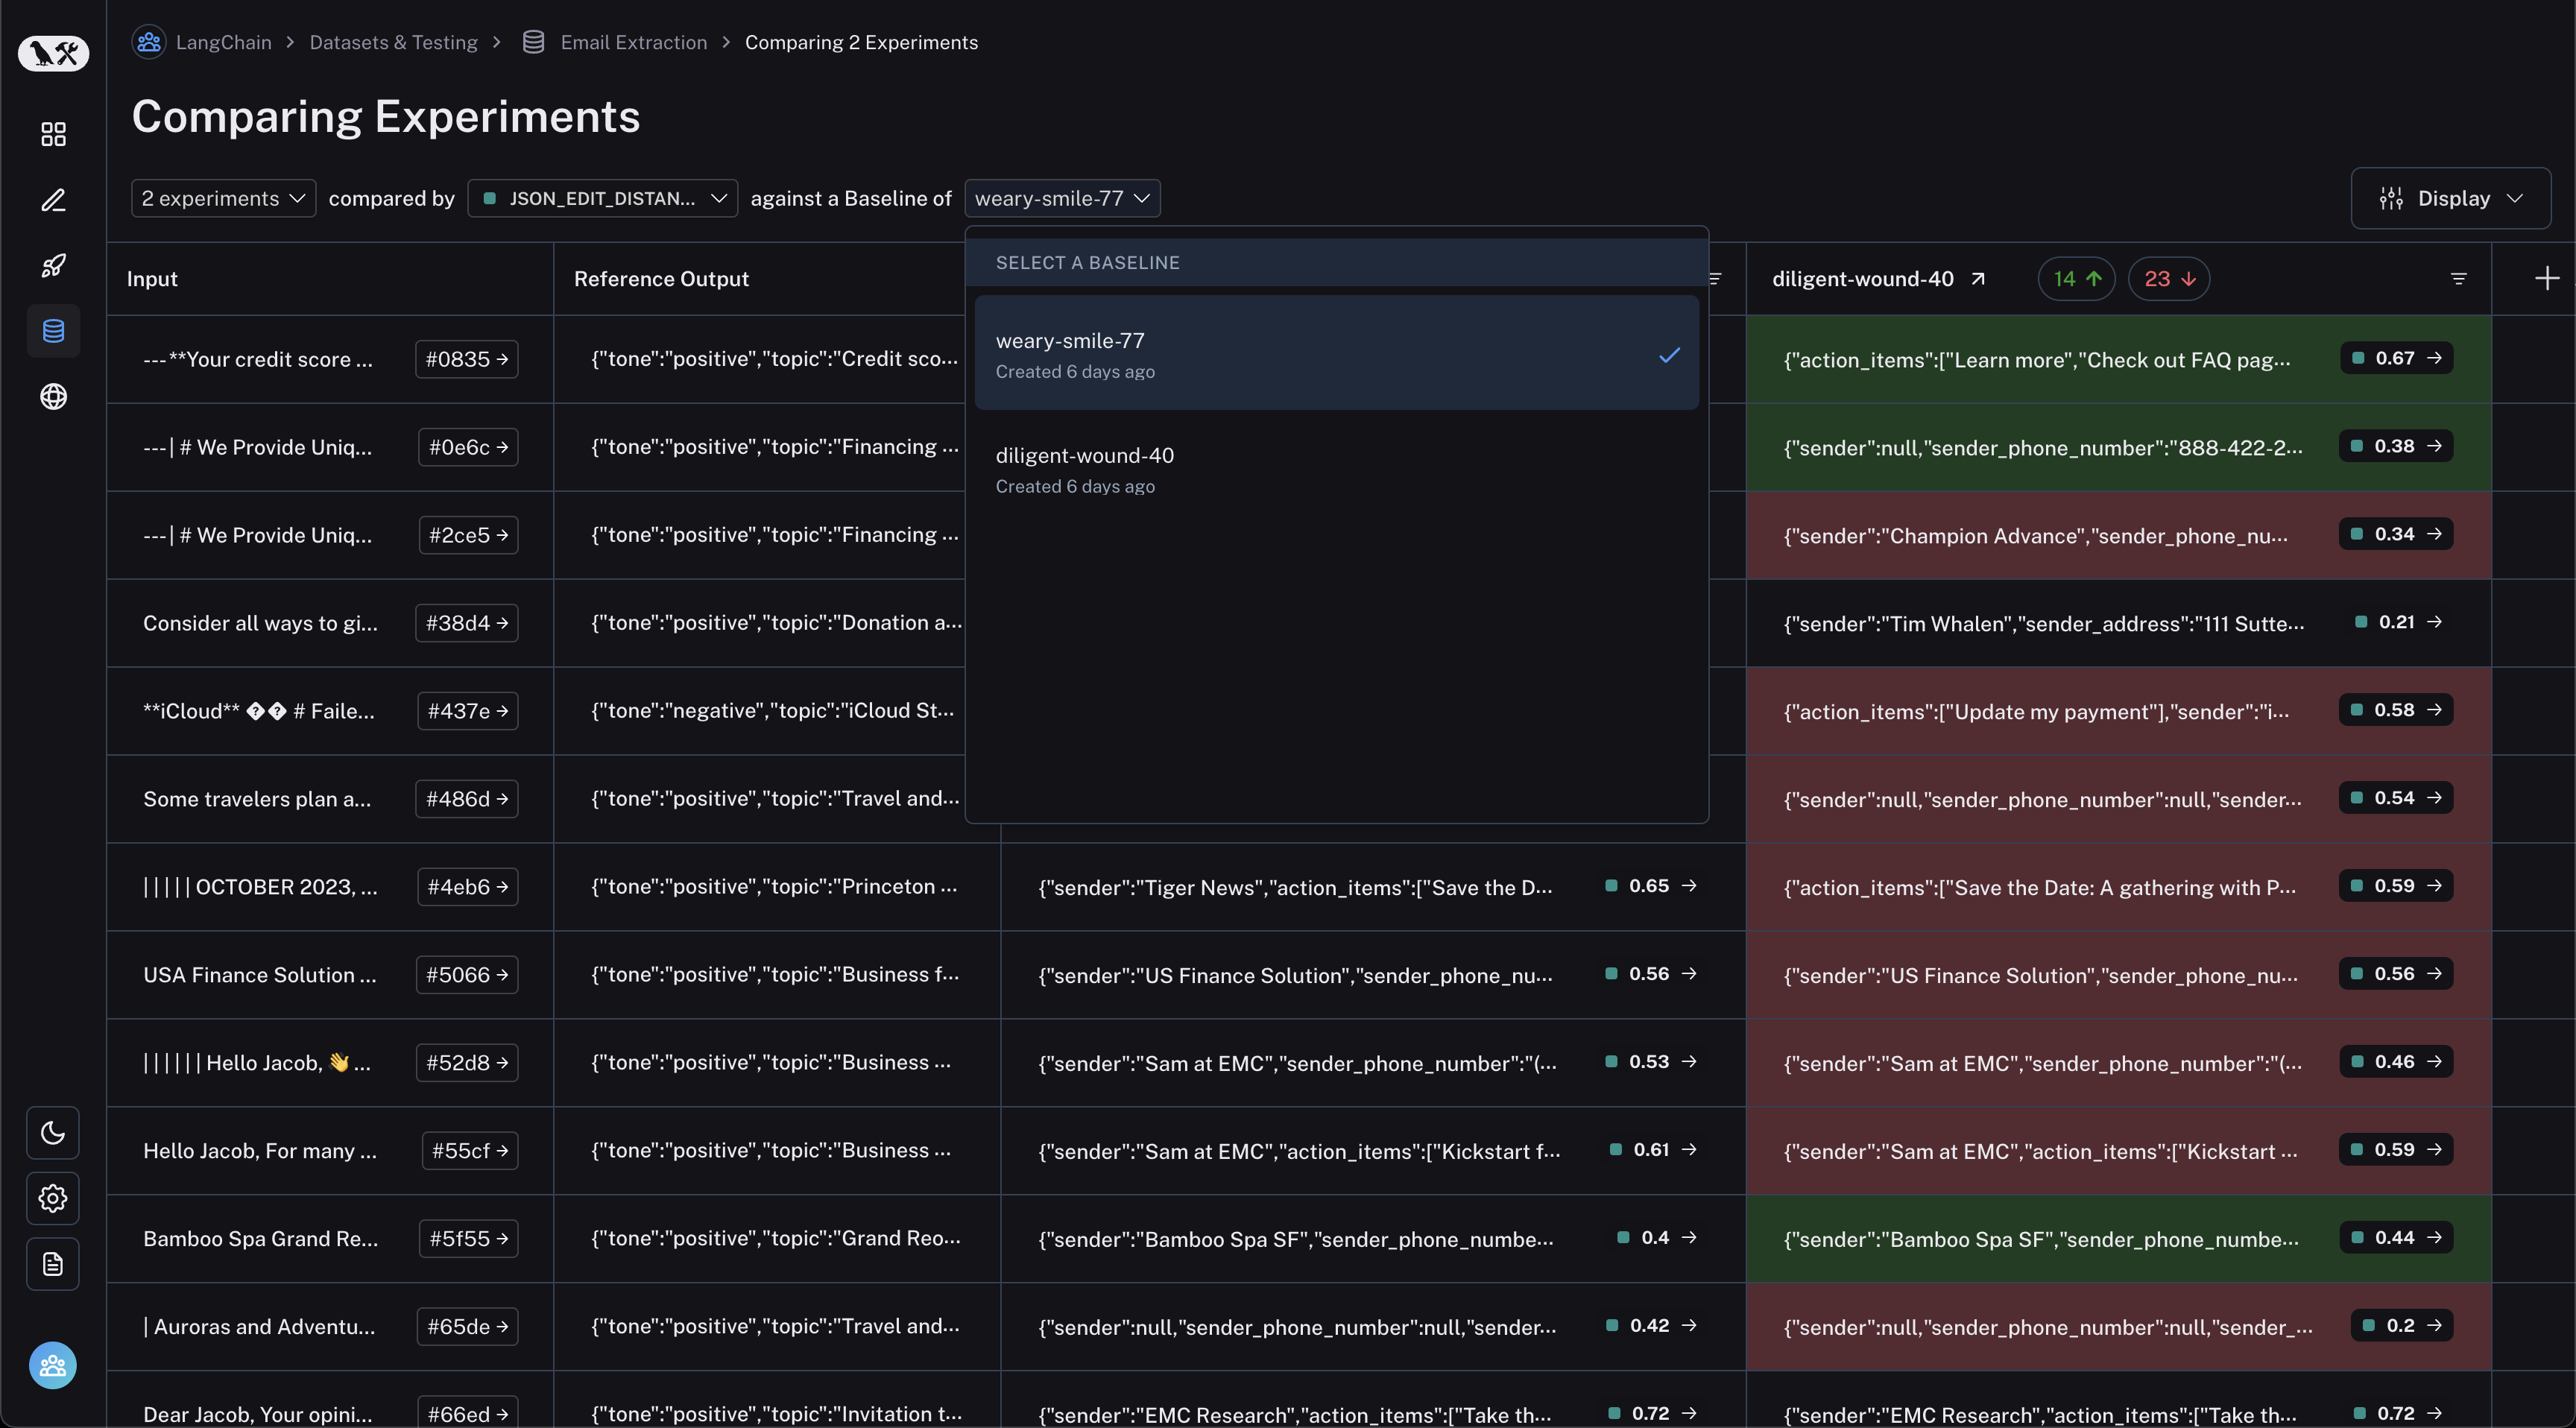
Task: Select the datasets database icon in sidebar
Action: [53, 331]
